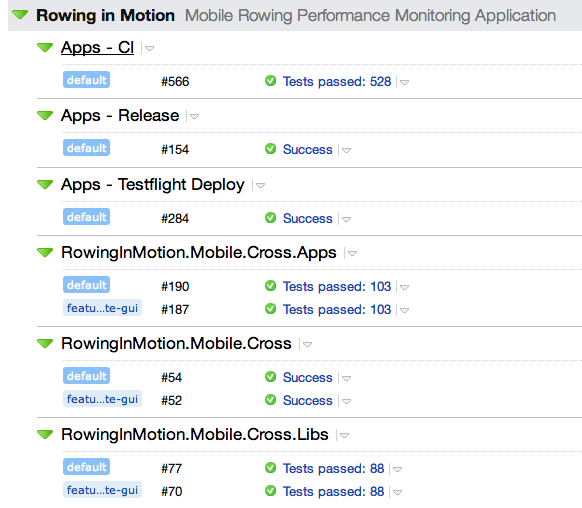
Task: Open dropdown next to Tests passed: 528
Action: pyautogui.click(x=404, y=82)
